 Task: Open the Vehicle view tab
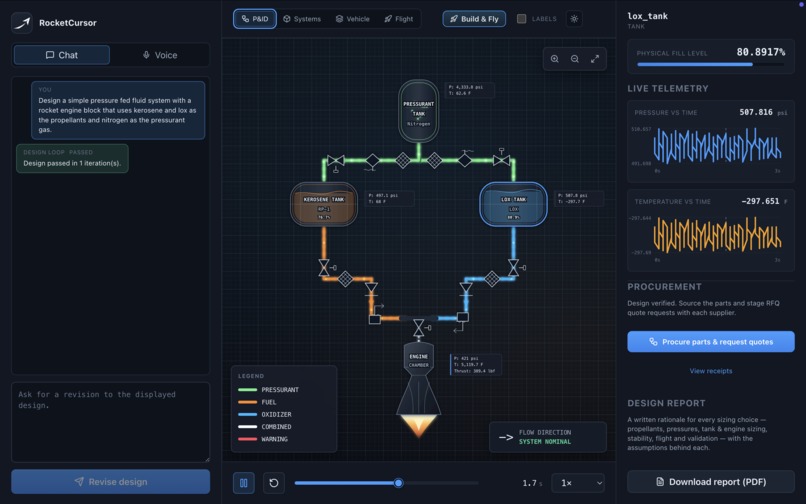(353, 19)
